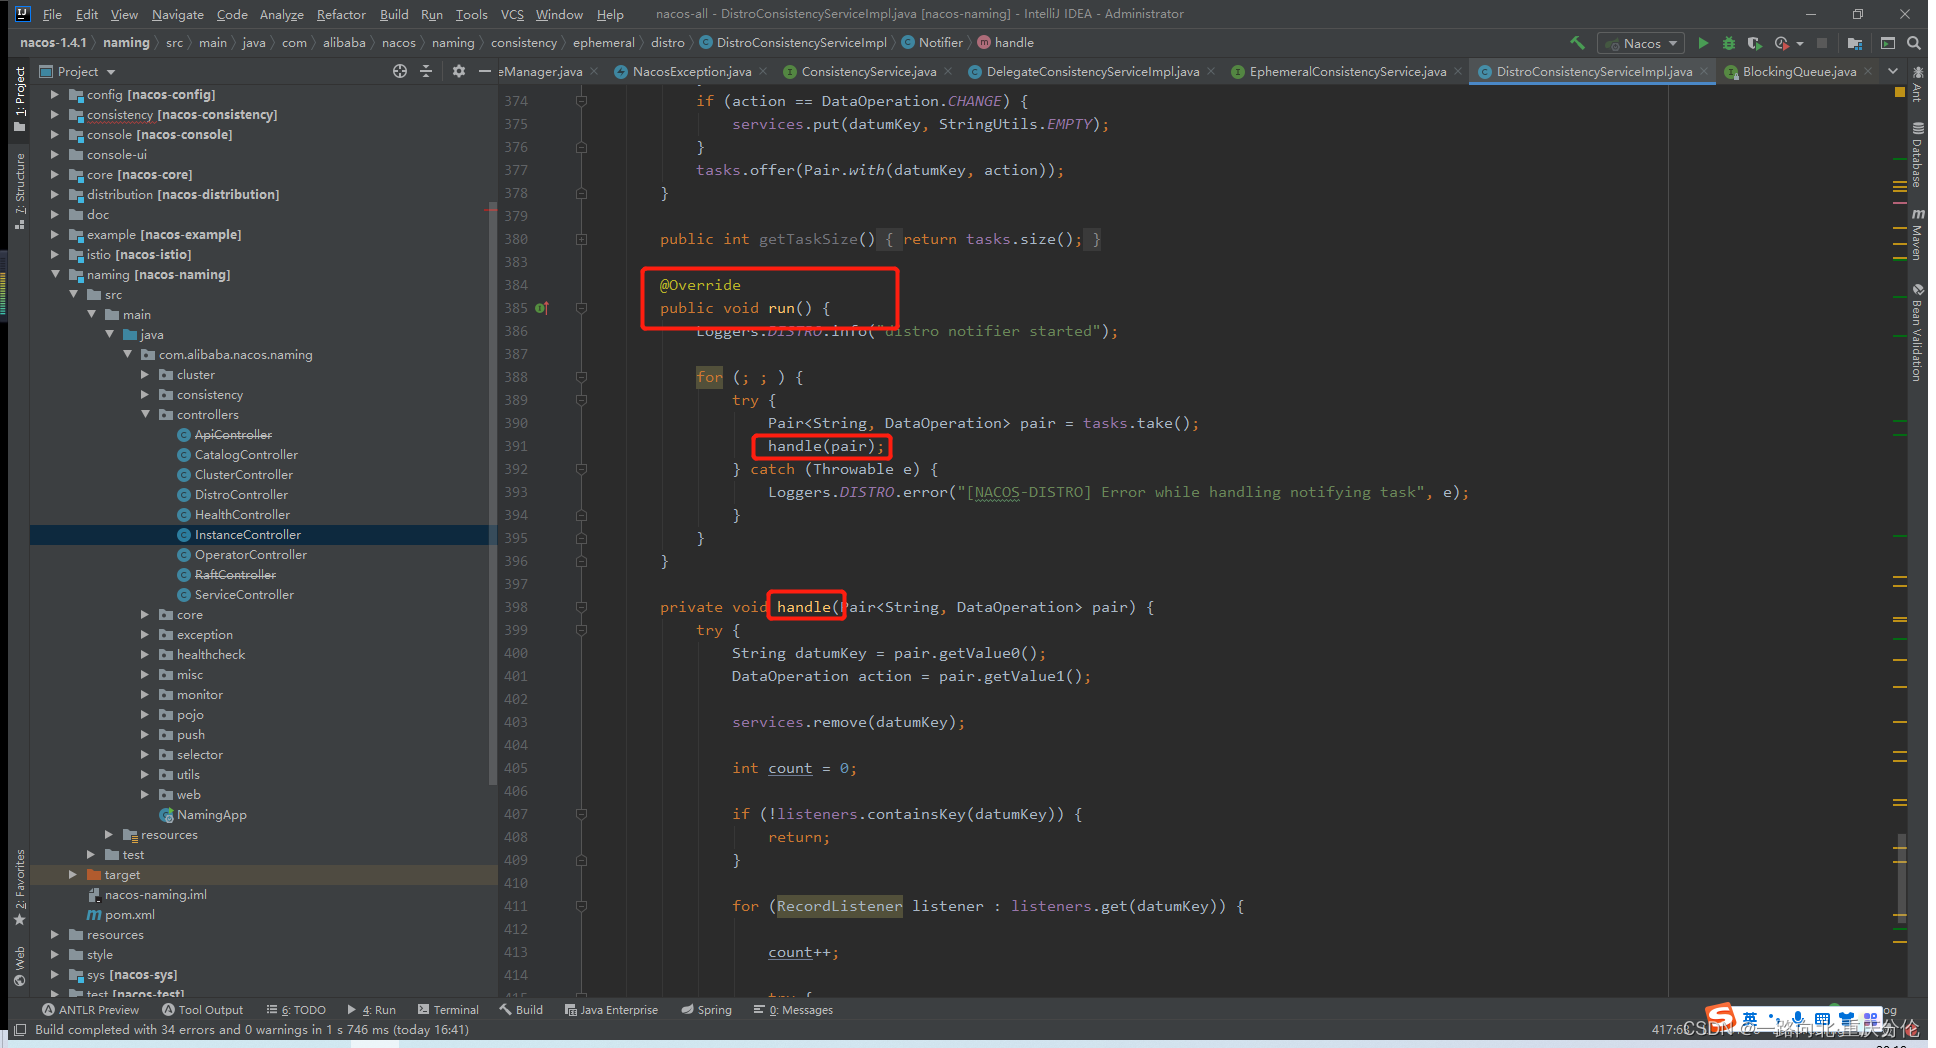Open the Web tool window on left strip
The width and height of the screenshot is (1936, 1048).
19,965
